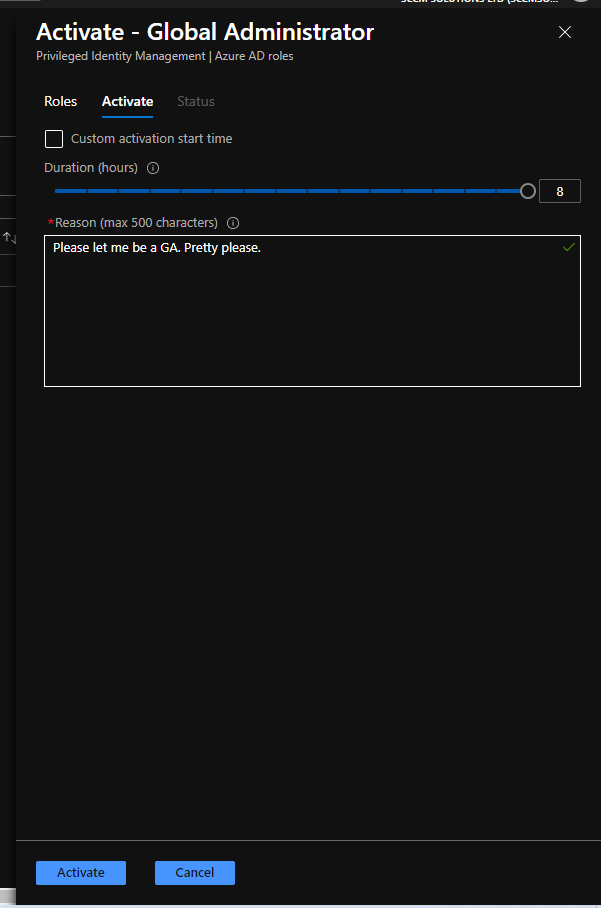The image size is (601, 908).
Task: Click the left end of the duration slider
Action: [57, 191]
